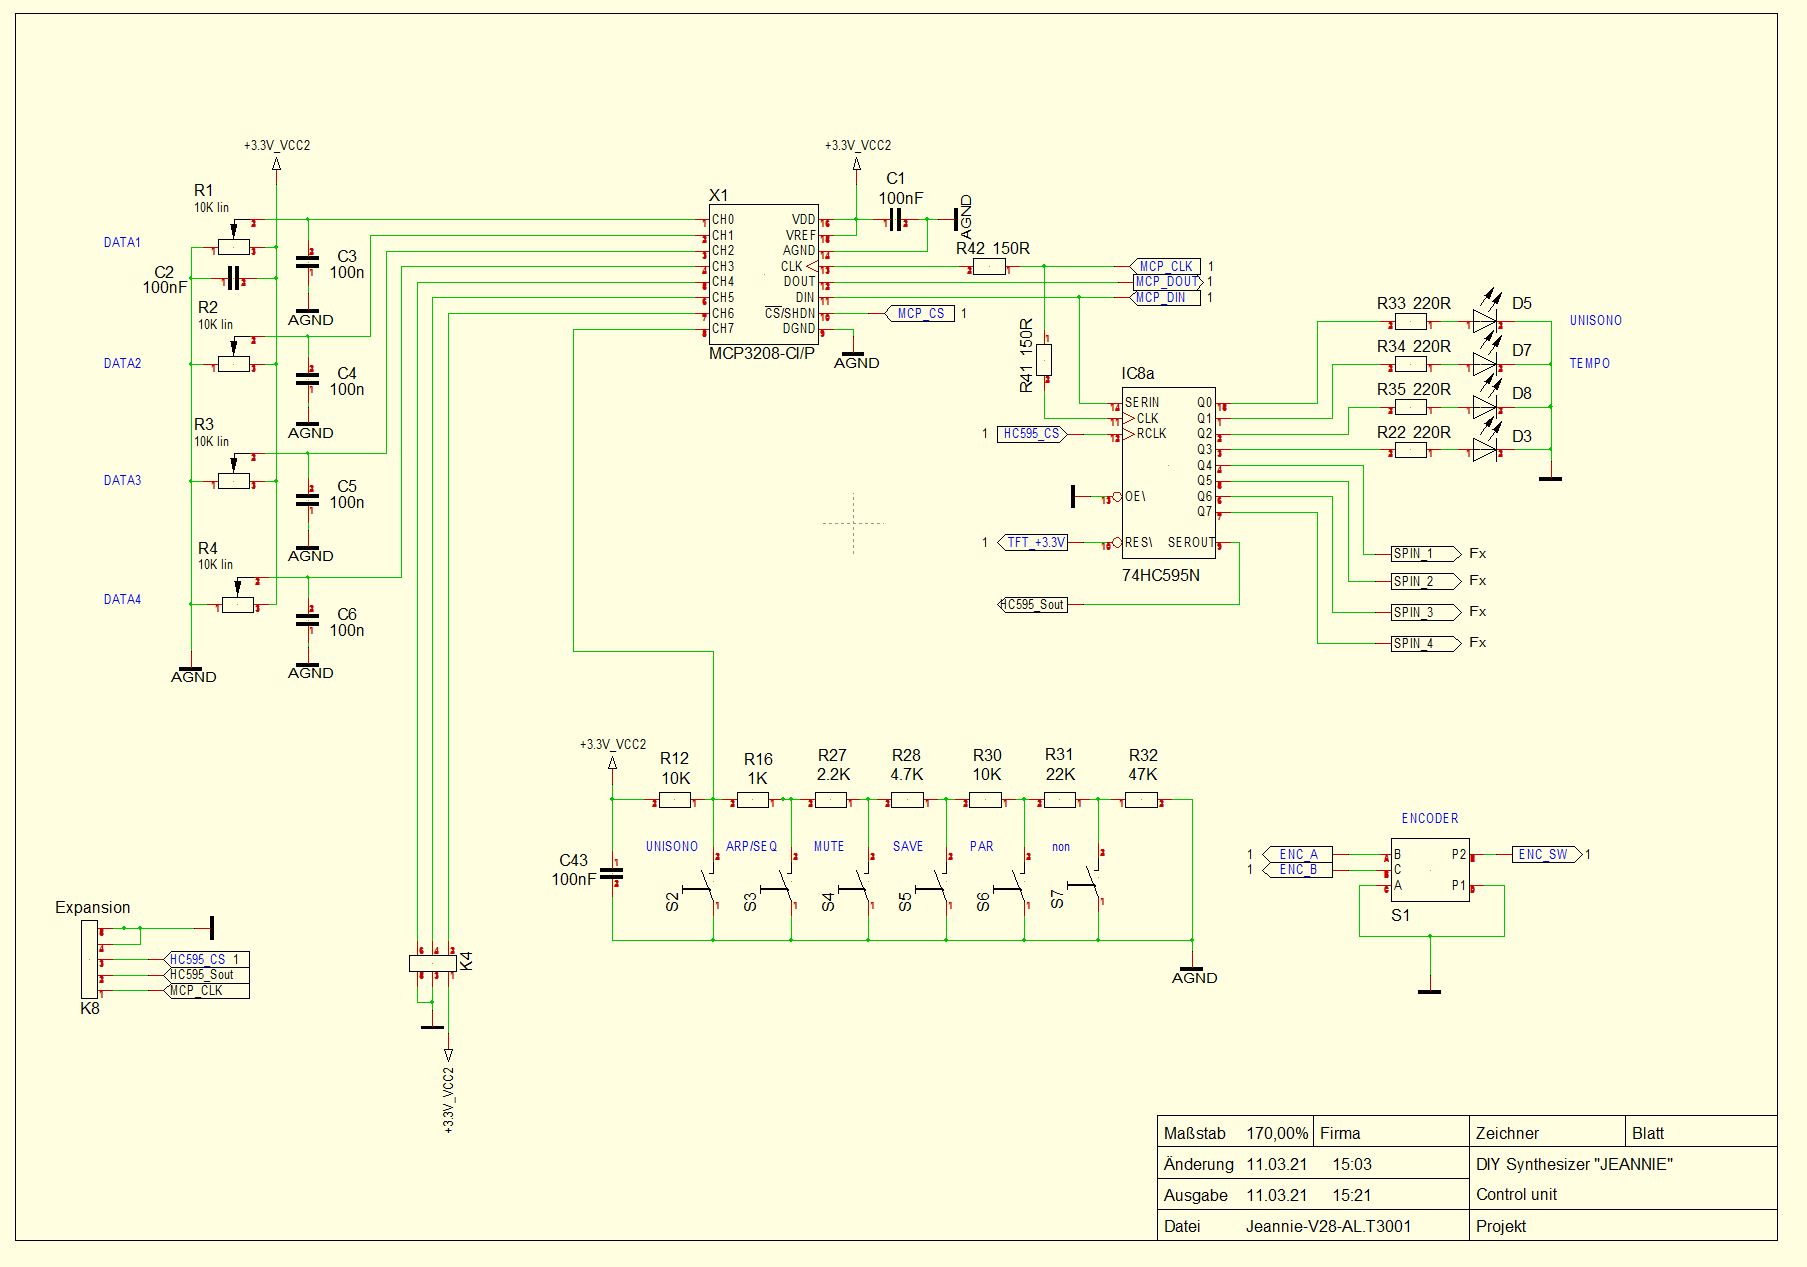The width and height of the screenshot is (1807, 1267).
Task: Click the ENC_SW net label
Action: point(1547,854)
